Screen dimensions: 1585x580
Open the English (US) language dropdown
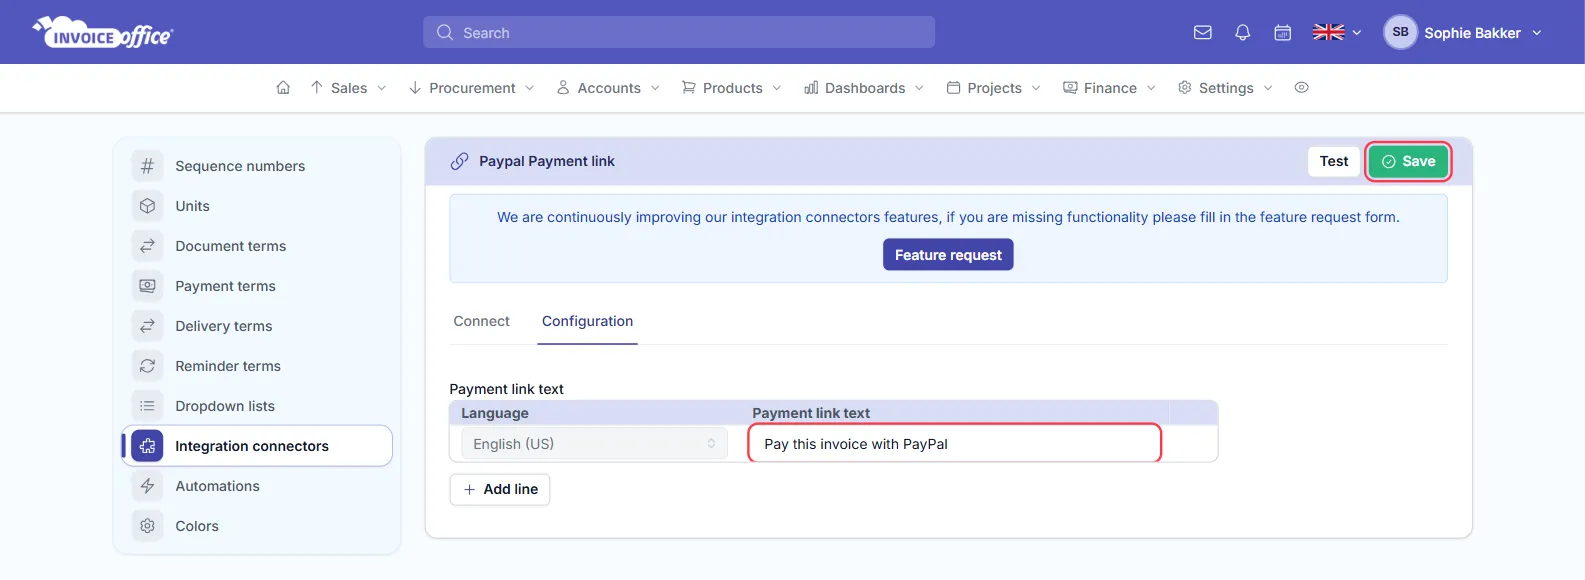pyautogui.click(x=594, y=444)
